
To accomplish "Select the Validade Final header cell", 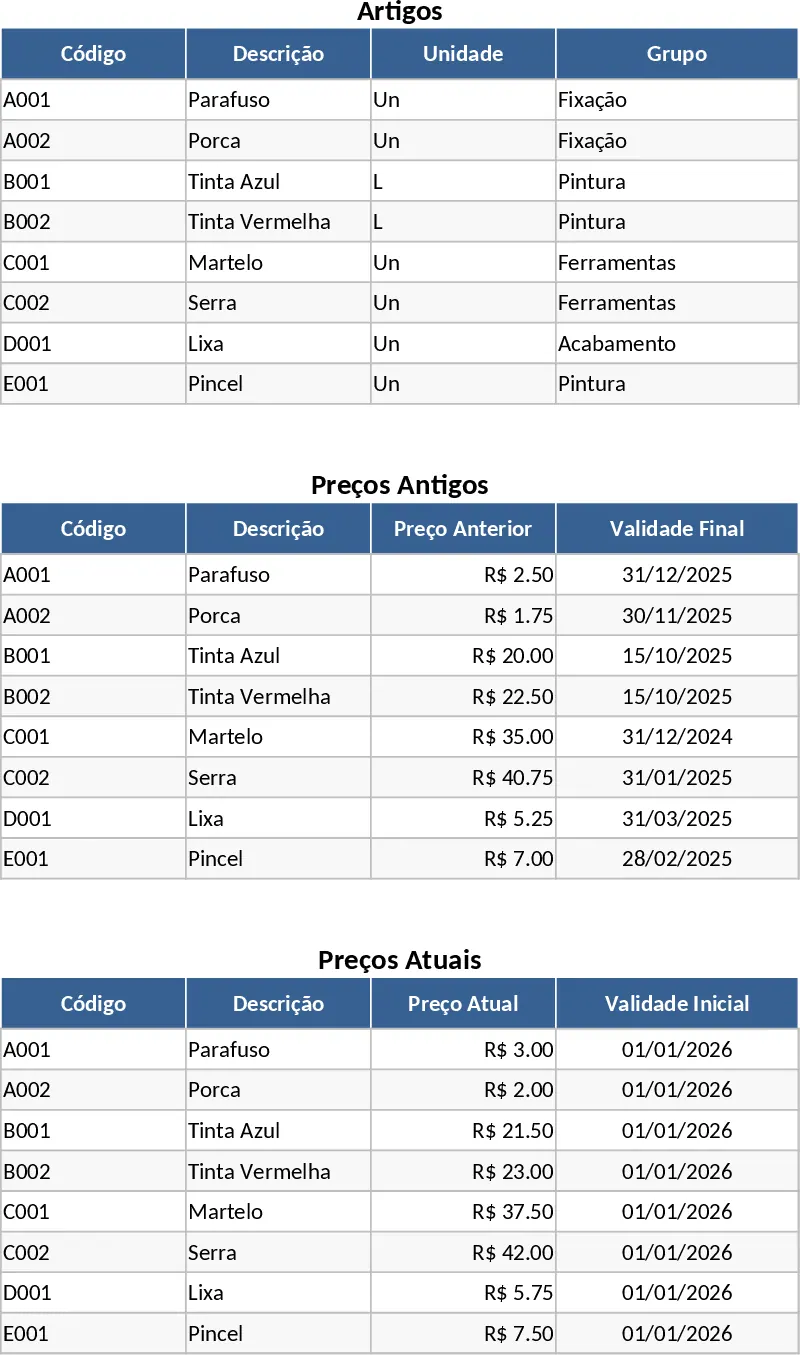I will pyautogui.click(x=676, y=529).
